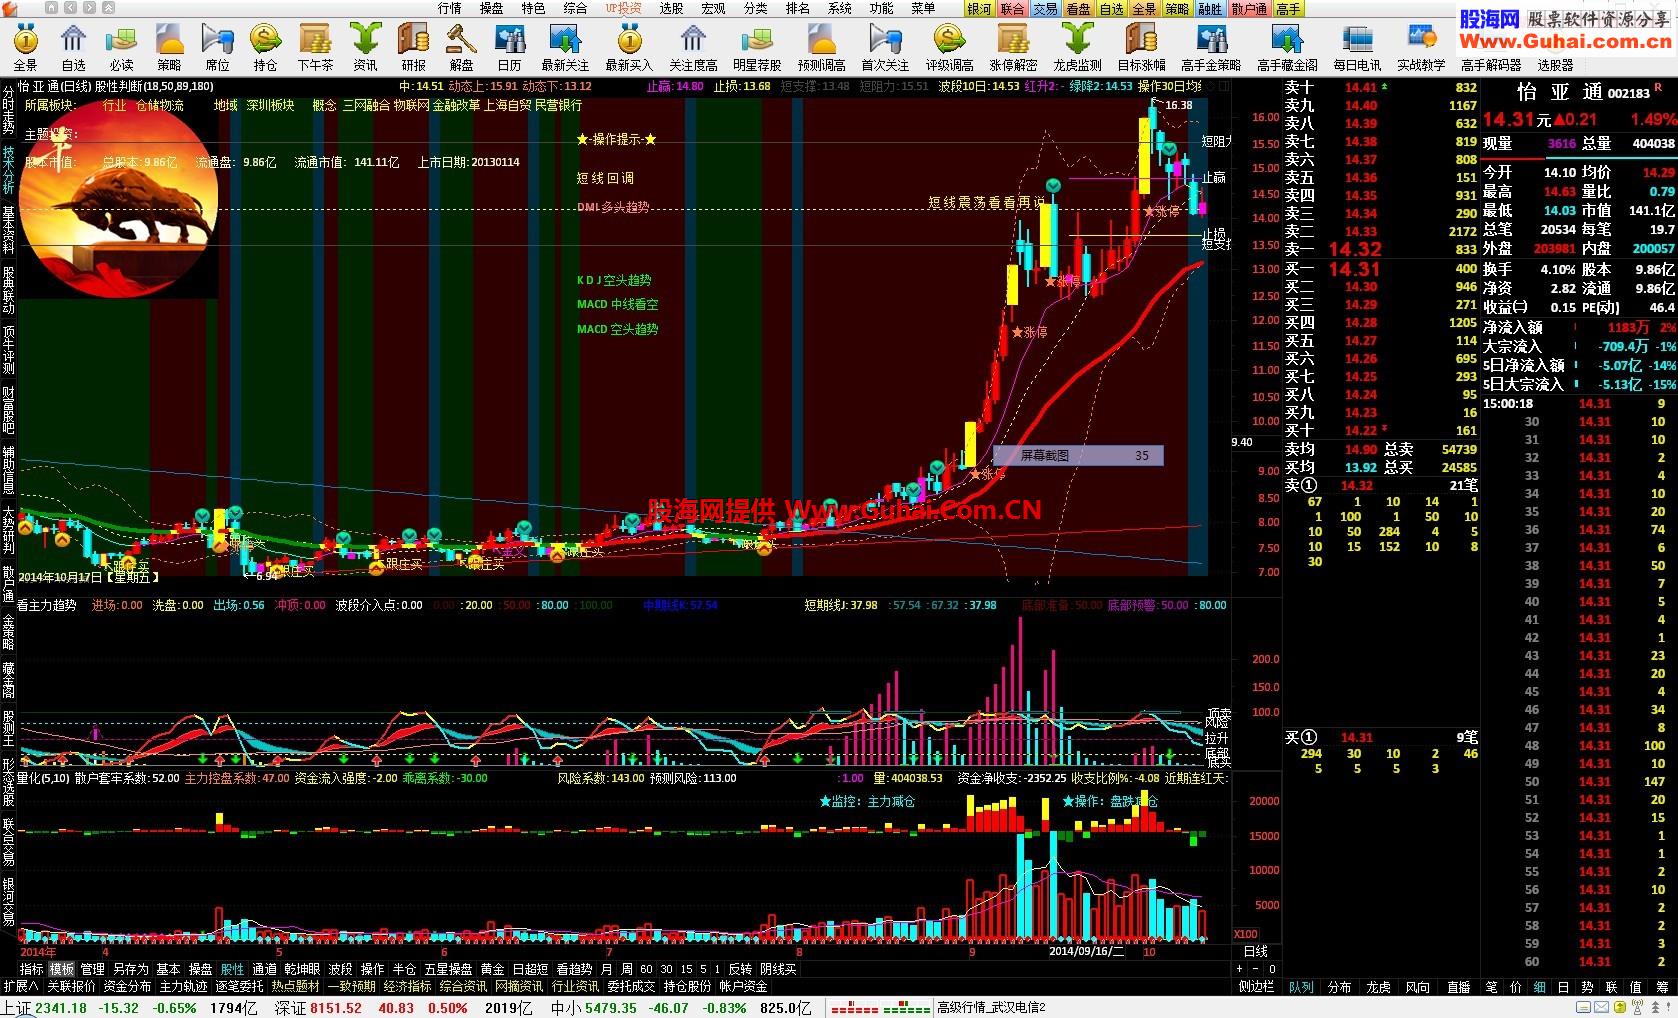The image size is (1678, 1018).
Task: Expand the 扩展 panel at bottom left
Action: (21, 986)
